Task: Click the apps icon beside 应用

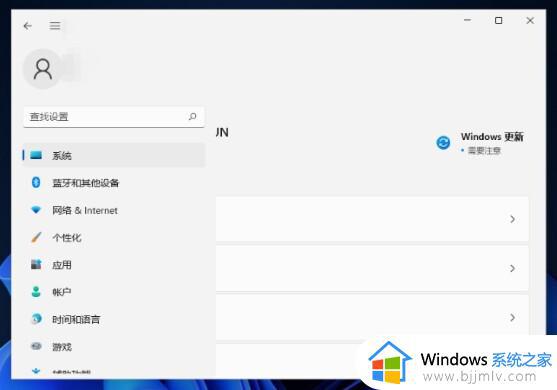Action: 36,264
